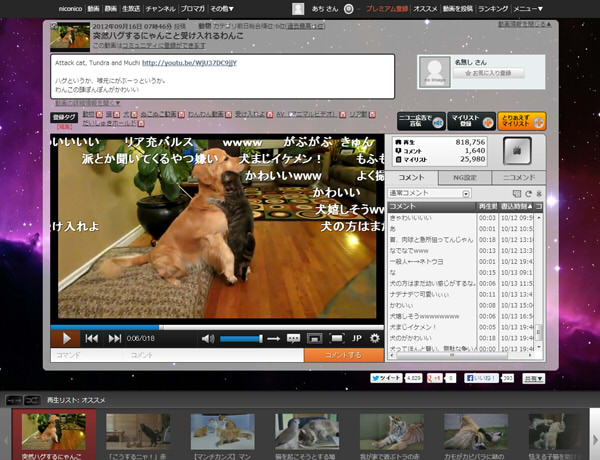Enter fullscreen mode icon
This screenshot has width=600, height=460.
[x=337, y=339]
